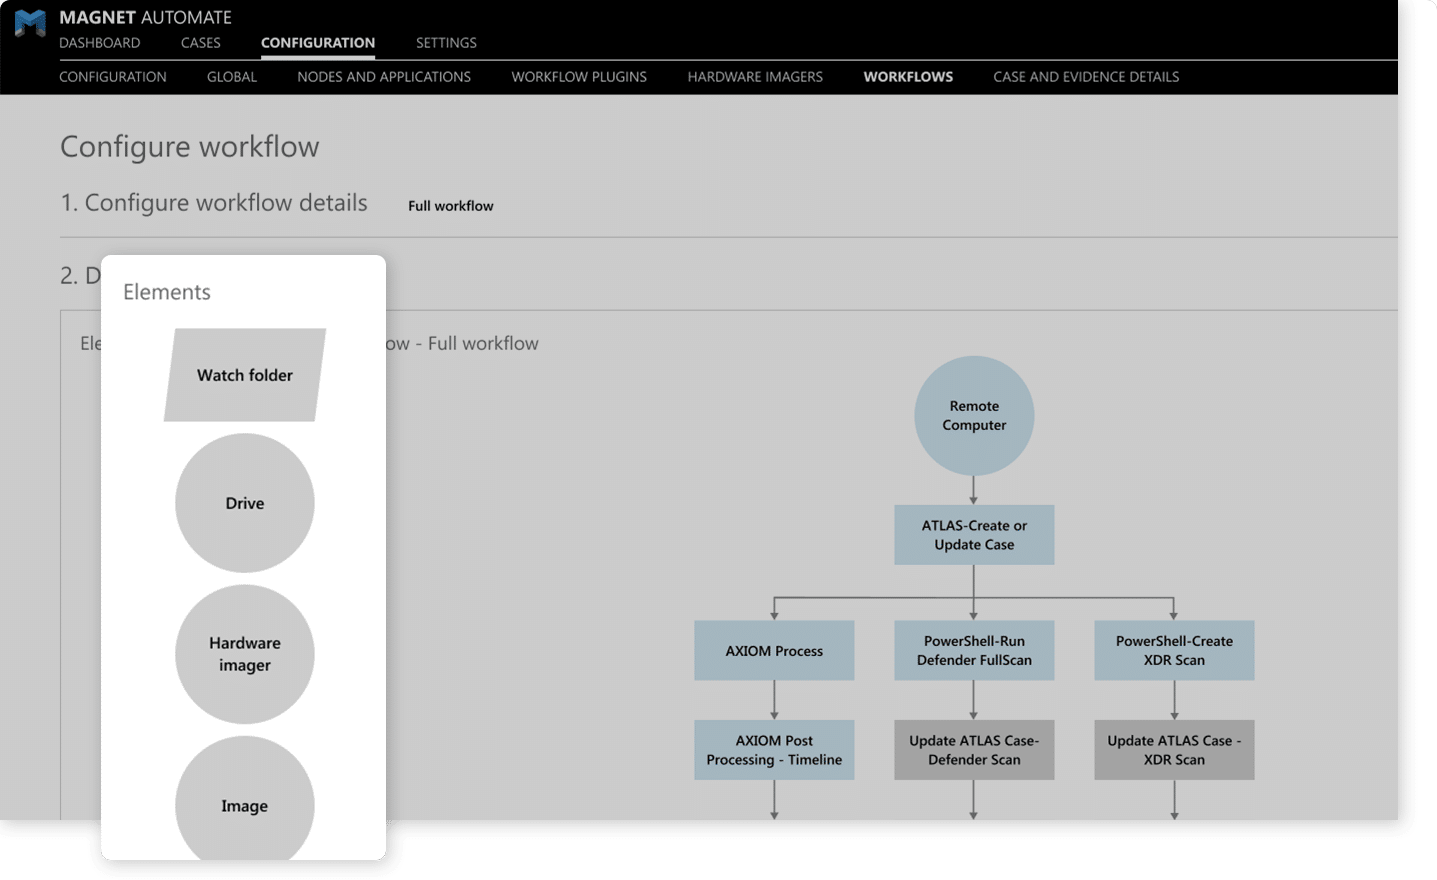
Task: Select the Remote Computer node
Action: click(974, 416)
